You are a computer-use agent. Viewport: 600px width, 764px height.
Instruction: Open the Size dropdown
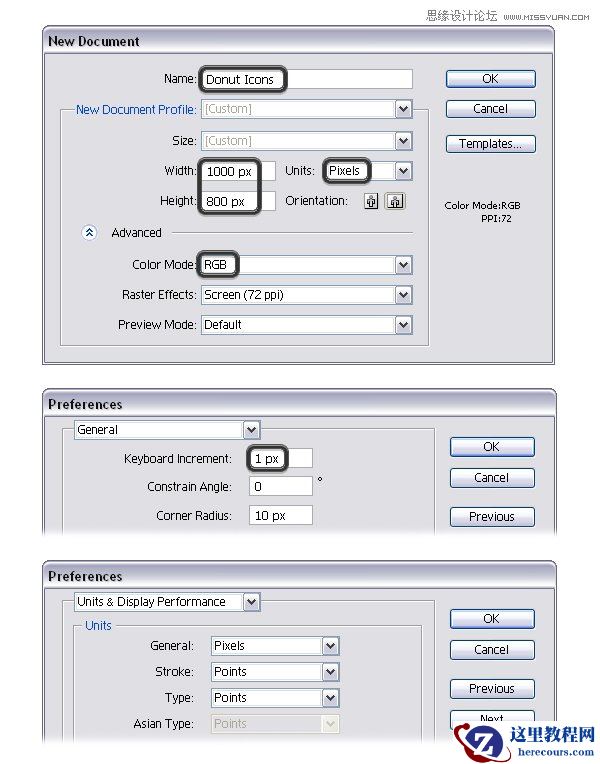click(403, 141)
